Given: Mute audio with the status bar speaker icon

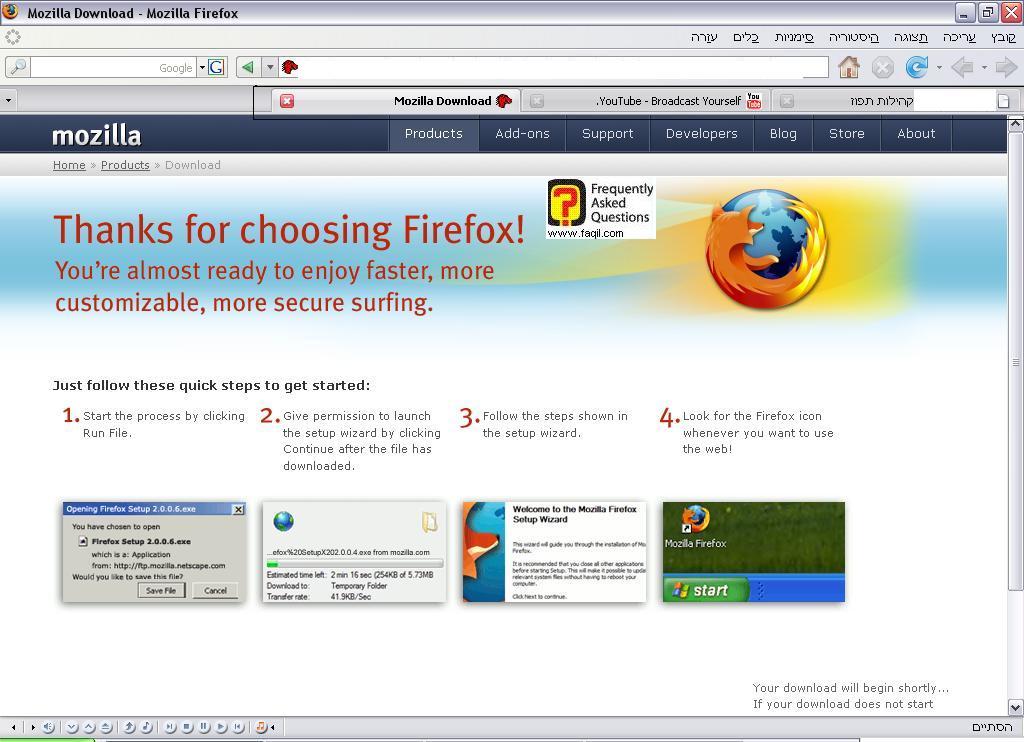Looking at the screenshot, I should tap(48, 727).
